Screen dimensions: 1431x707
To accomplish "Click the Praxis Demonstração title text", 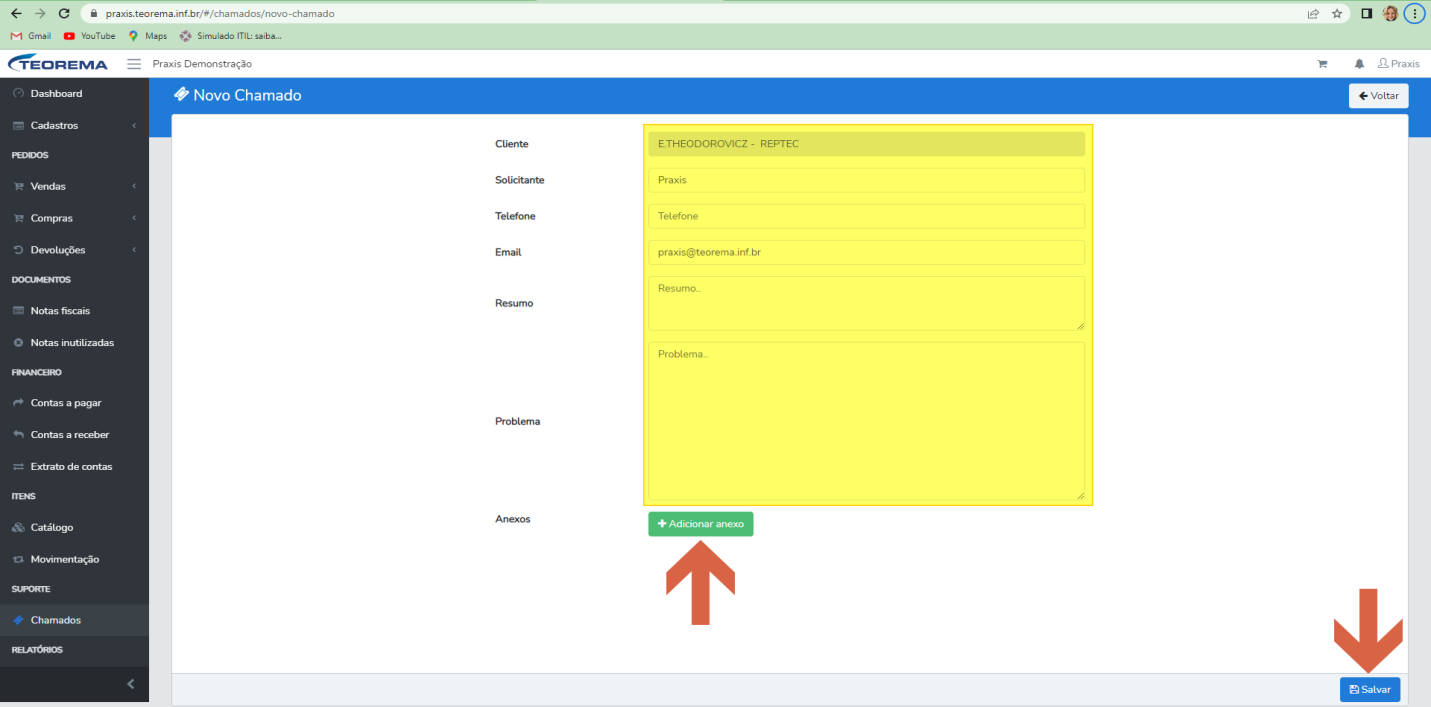I will pos(202,64).
